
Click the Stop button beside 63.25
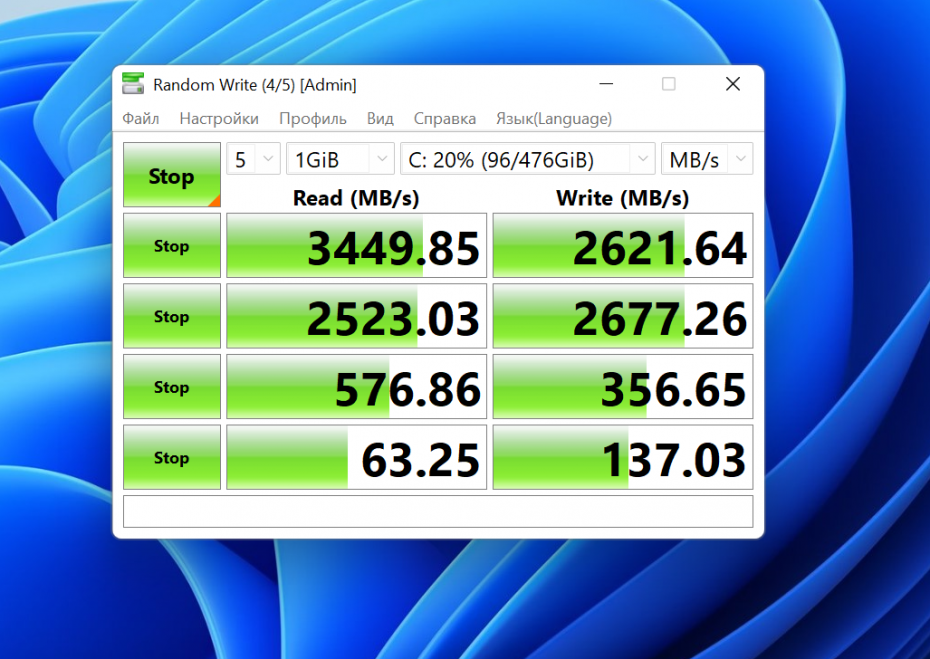[172, 457]
